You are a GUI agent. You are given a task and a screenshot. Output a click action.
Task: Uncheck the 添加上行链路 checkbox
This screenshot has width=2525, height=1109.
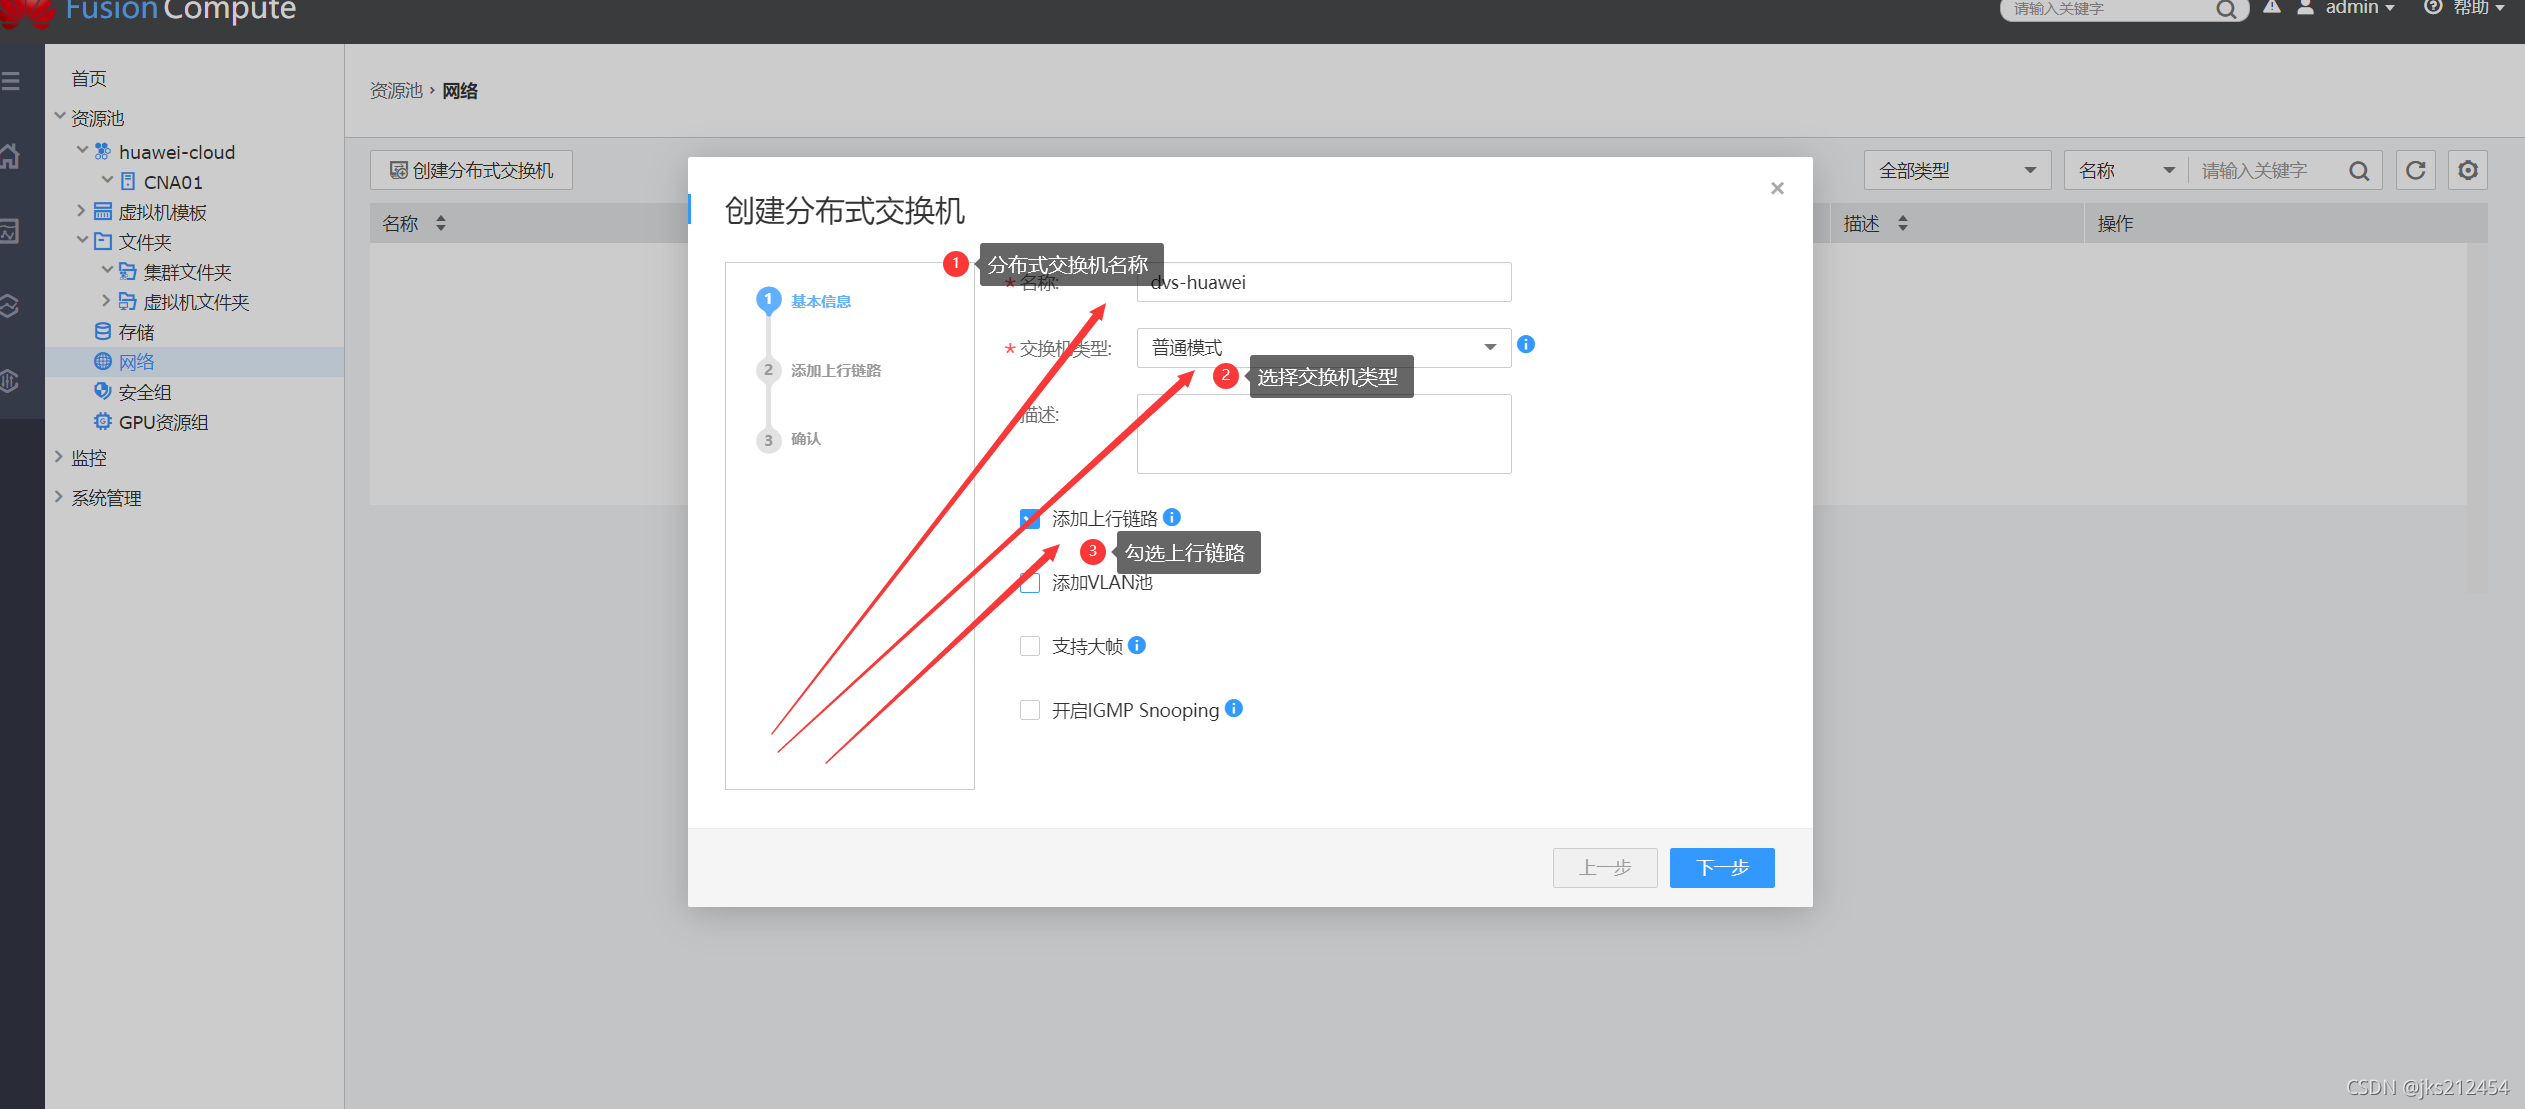pos(1030,518)
